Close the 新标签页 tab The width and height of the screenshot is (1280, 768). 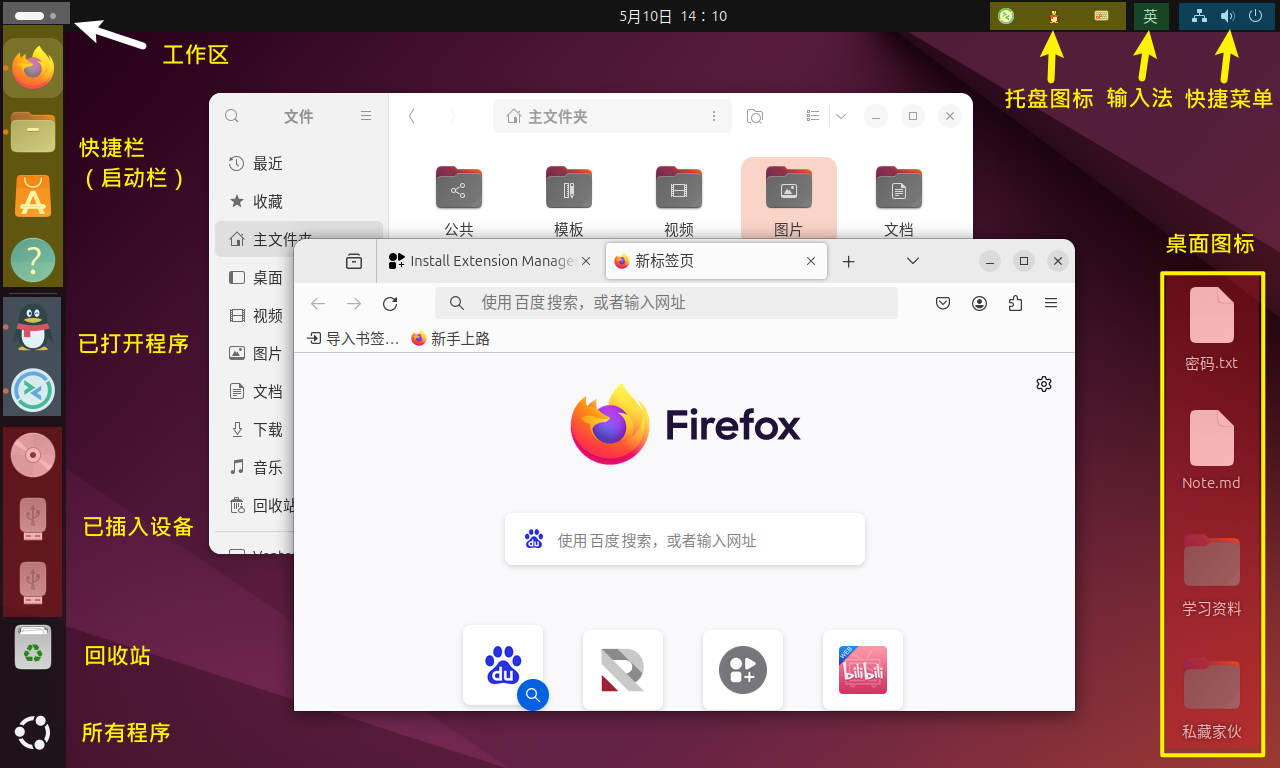click(811, 261)
